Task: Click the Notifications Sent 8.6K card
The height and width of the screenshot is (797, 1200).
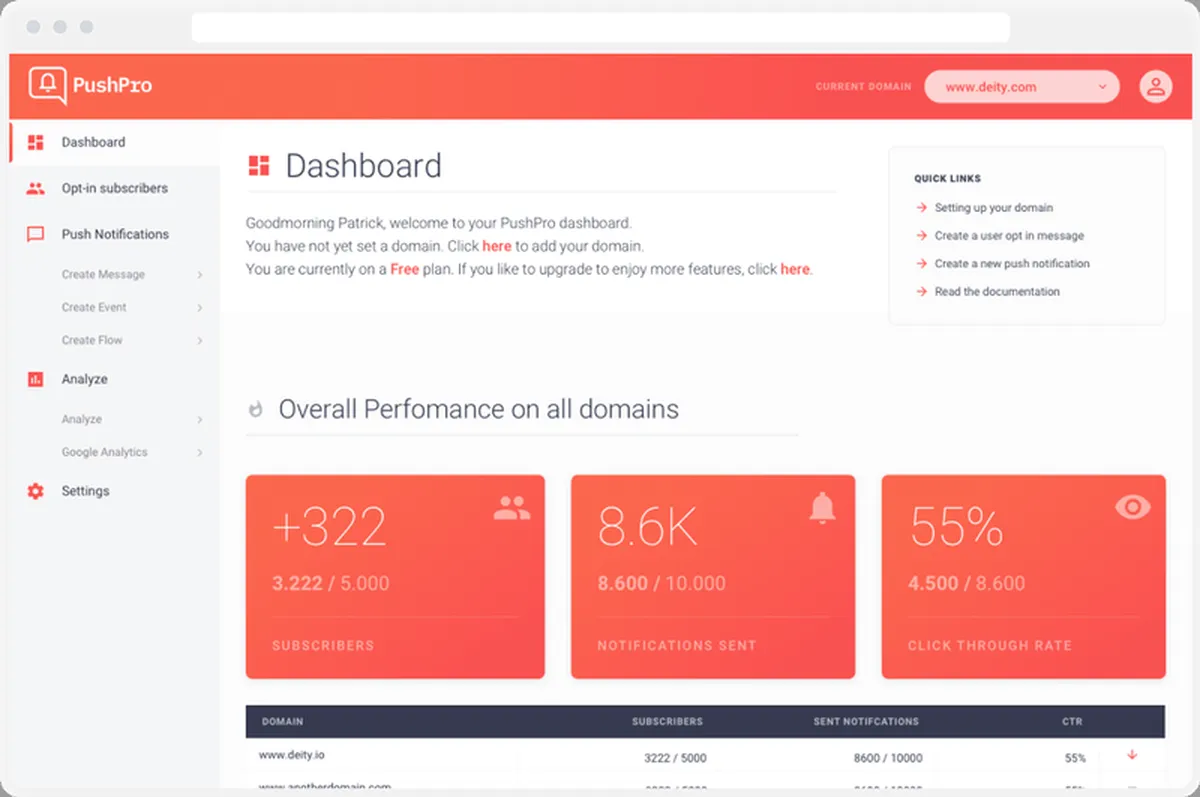Action: coord(713,577)
